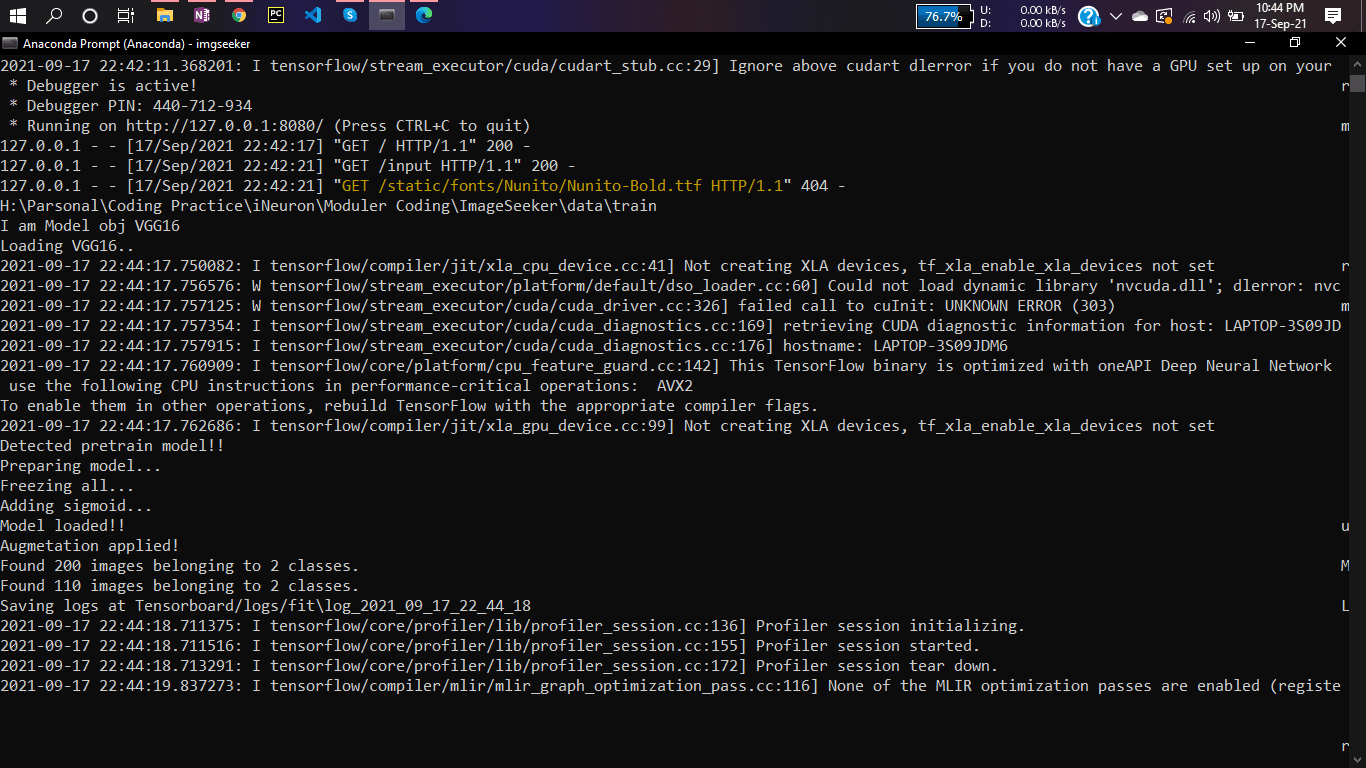Click the Anaconda Prompt window title icon
This screenshot has height=768, width=1366.
pyautogui.click(x=10, y=44)
